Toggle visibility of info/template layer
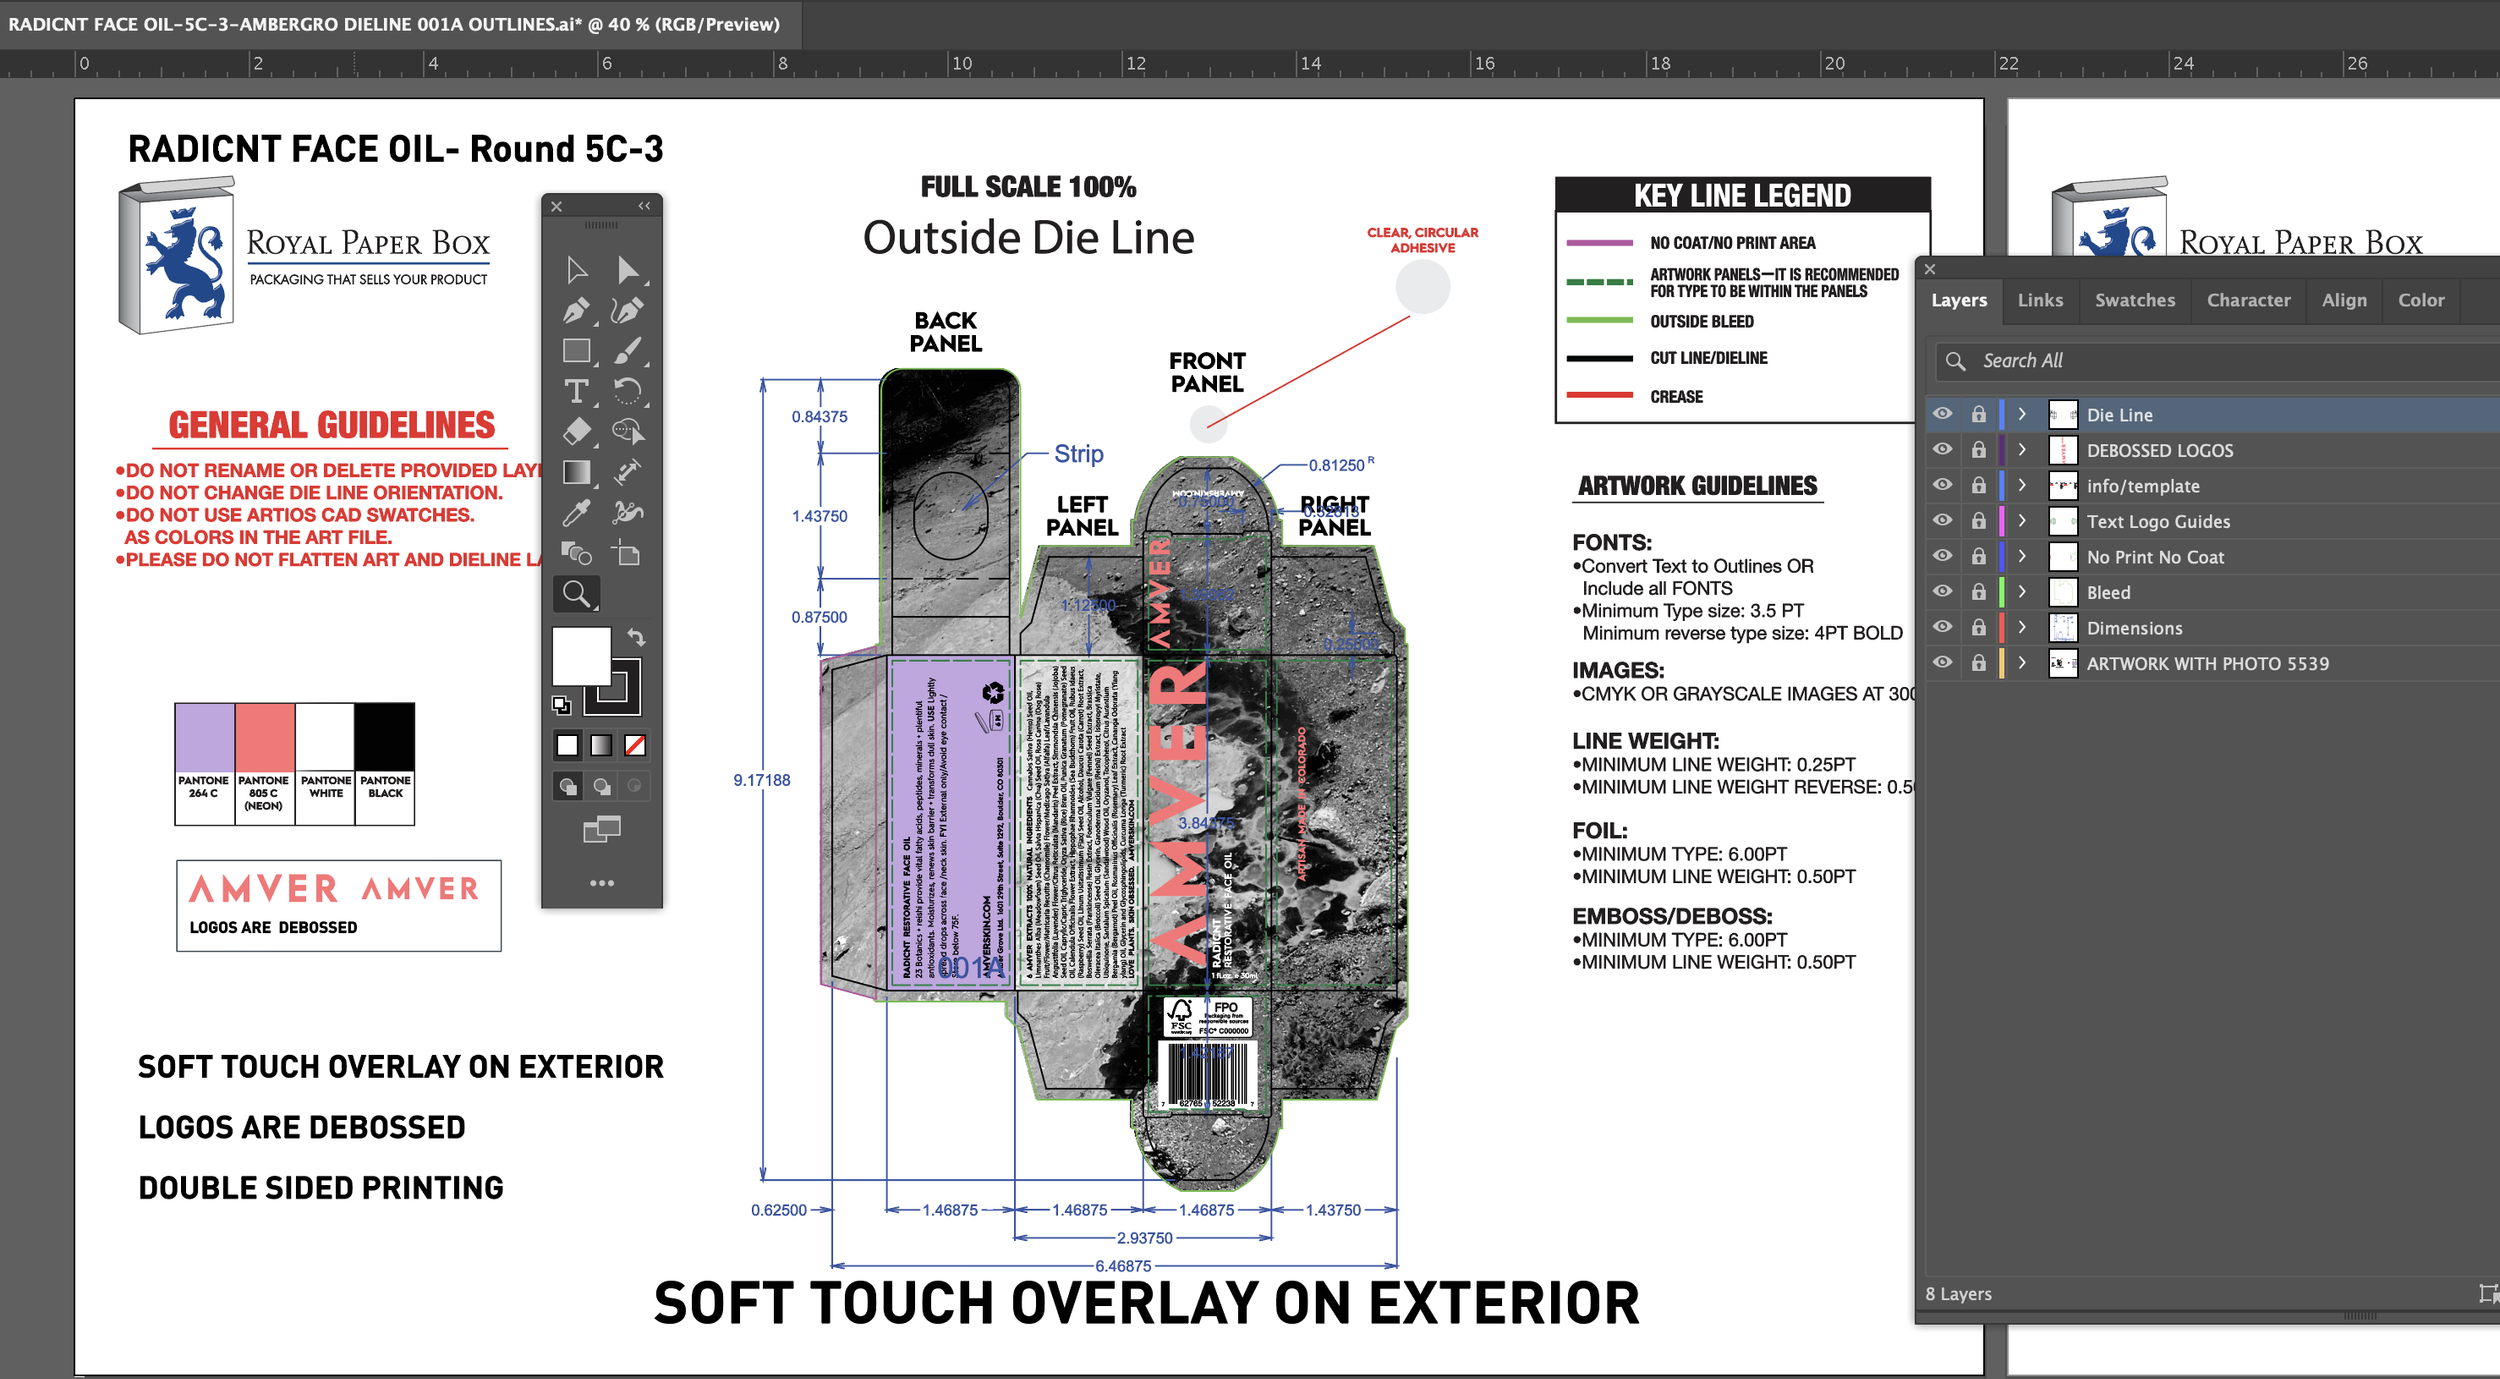Screen dimensions: 2500x1379 coord(1942,485)
